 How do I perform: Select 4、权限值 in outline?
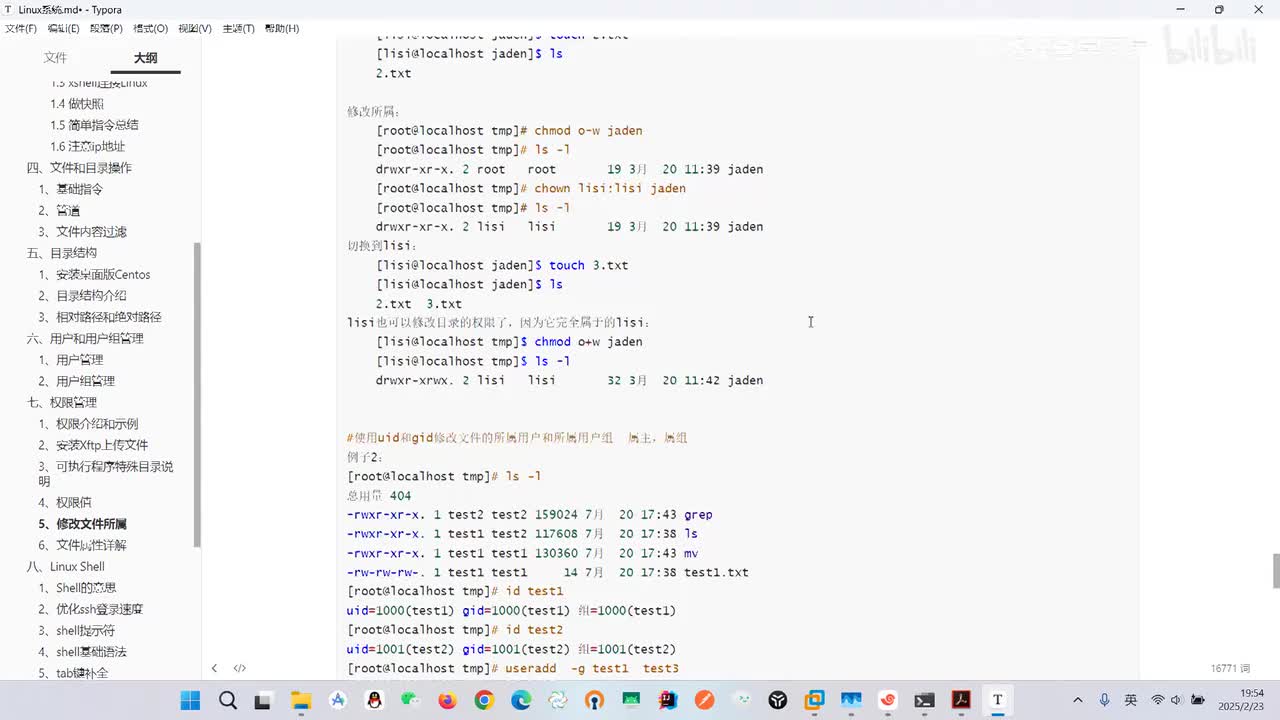pos(65,503)
